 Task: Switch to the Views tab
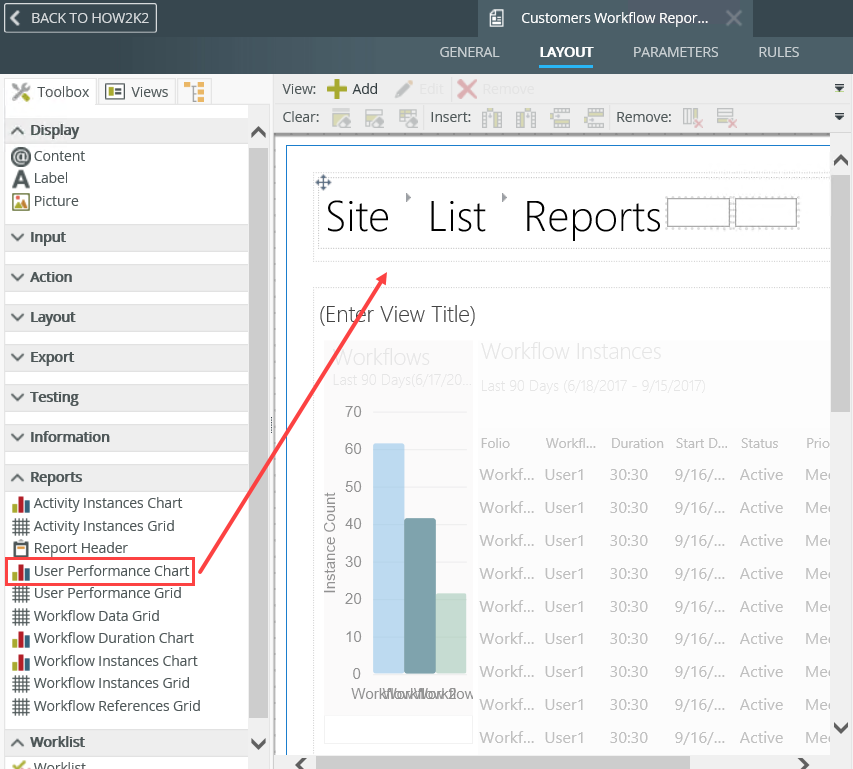coord(136,90)
